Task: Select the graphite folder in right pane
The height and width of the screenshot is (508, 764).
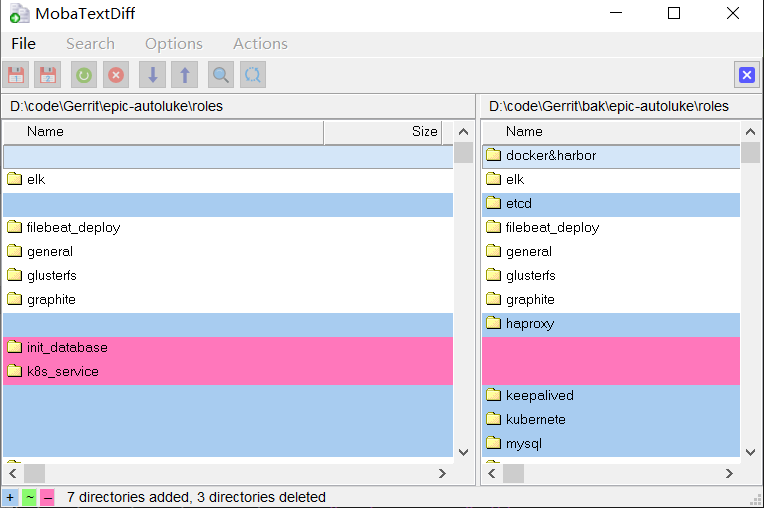Action: pos(611,300)
